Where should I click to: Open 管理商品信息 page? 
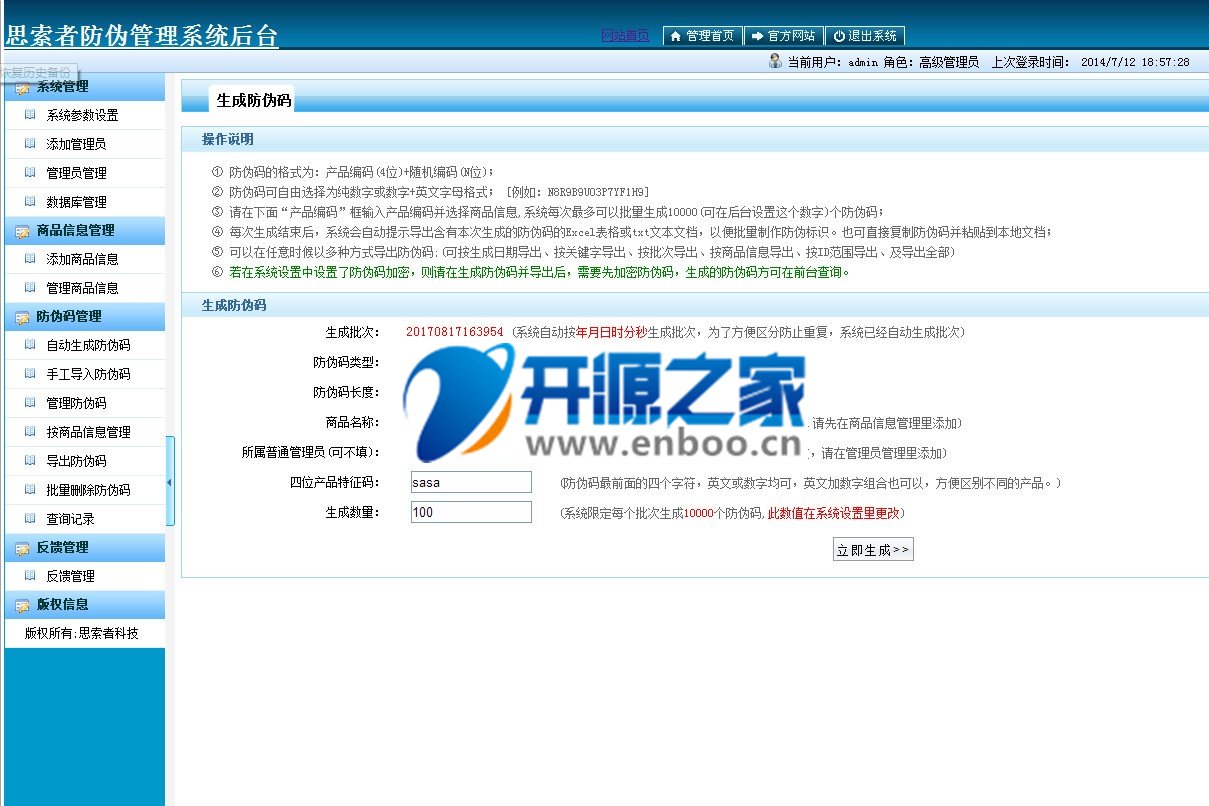82,288
